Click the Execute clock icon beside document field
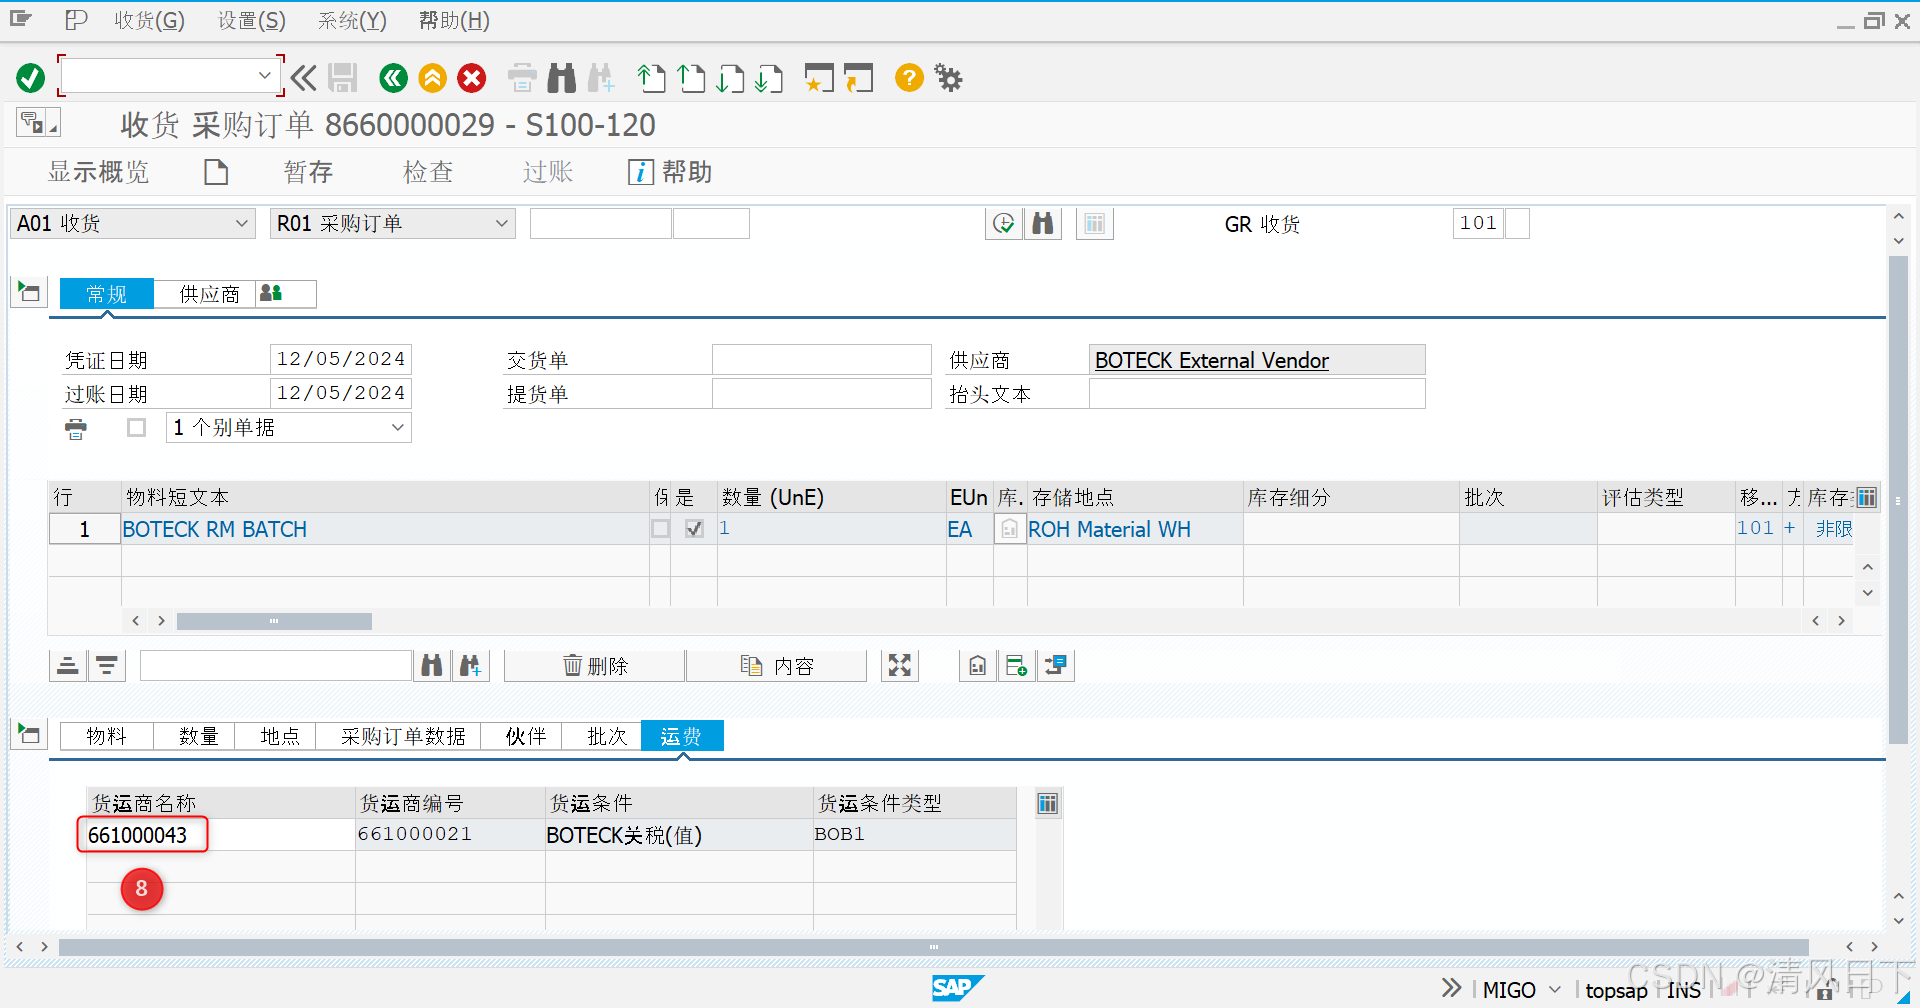The width and height of the screenshot is (1920, 1008). [x=1004, y=223]
